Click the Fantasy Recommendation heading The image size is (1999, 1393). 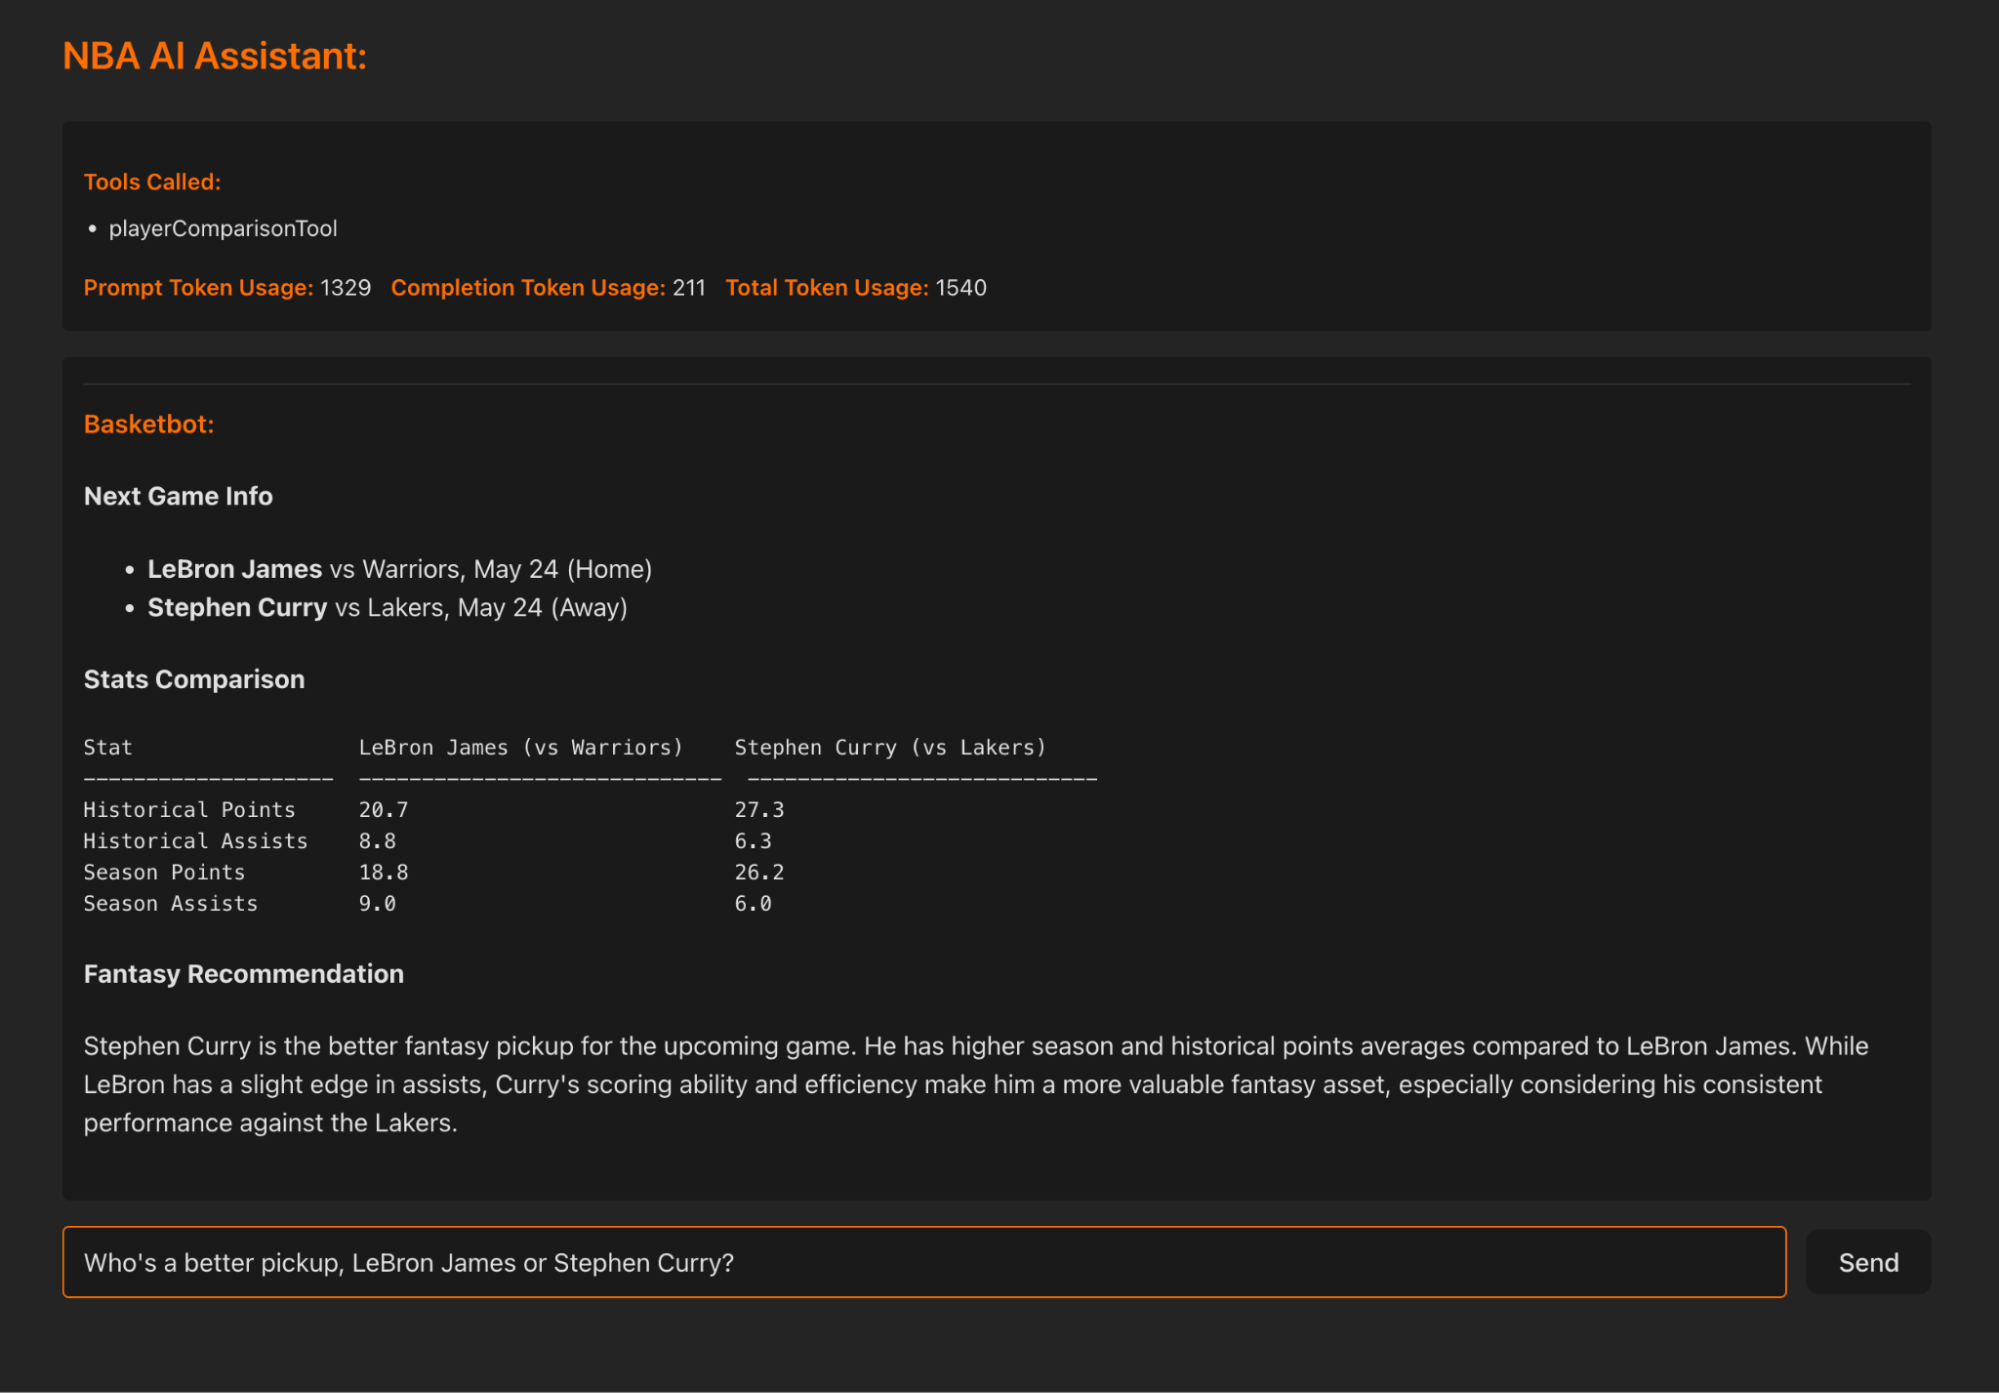pos(243,974)
